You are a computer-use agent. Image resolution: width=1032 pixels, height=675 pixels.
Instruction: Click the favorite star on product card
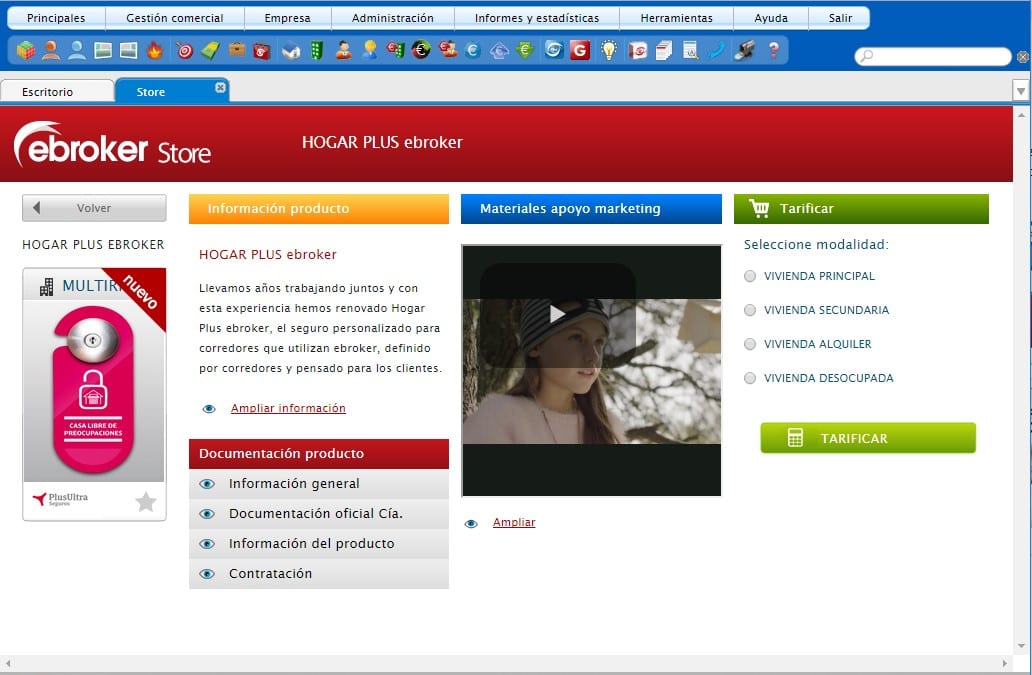point(145,502)
